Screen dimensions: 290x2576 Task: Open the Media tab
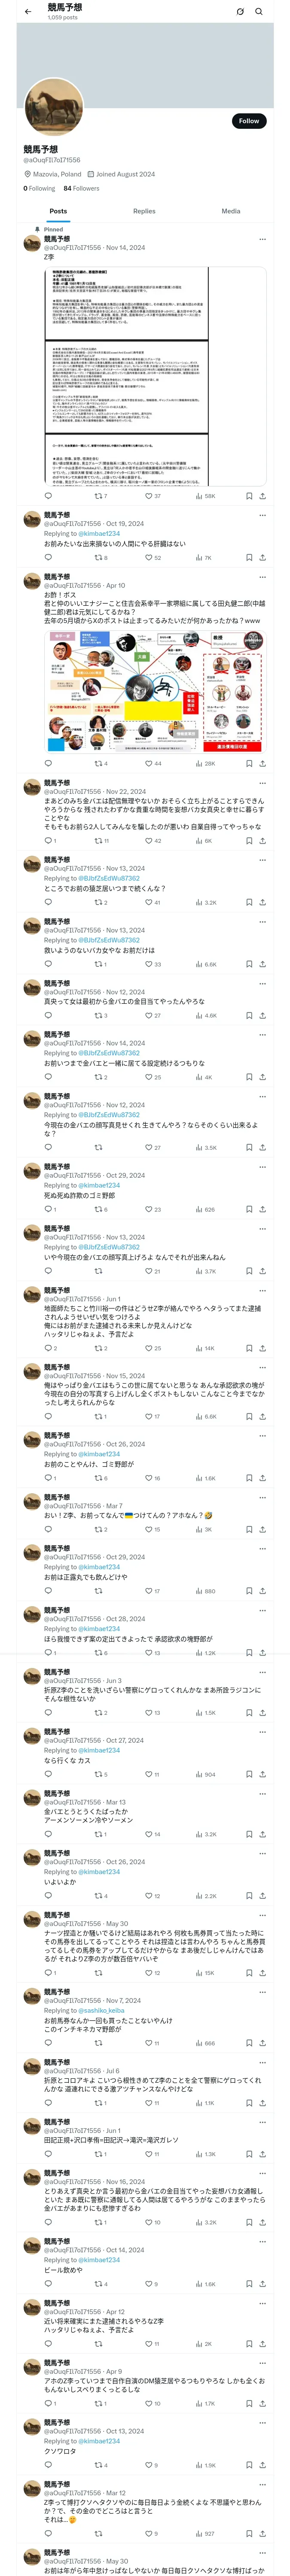click(x=231, y=211)
